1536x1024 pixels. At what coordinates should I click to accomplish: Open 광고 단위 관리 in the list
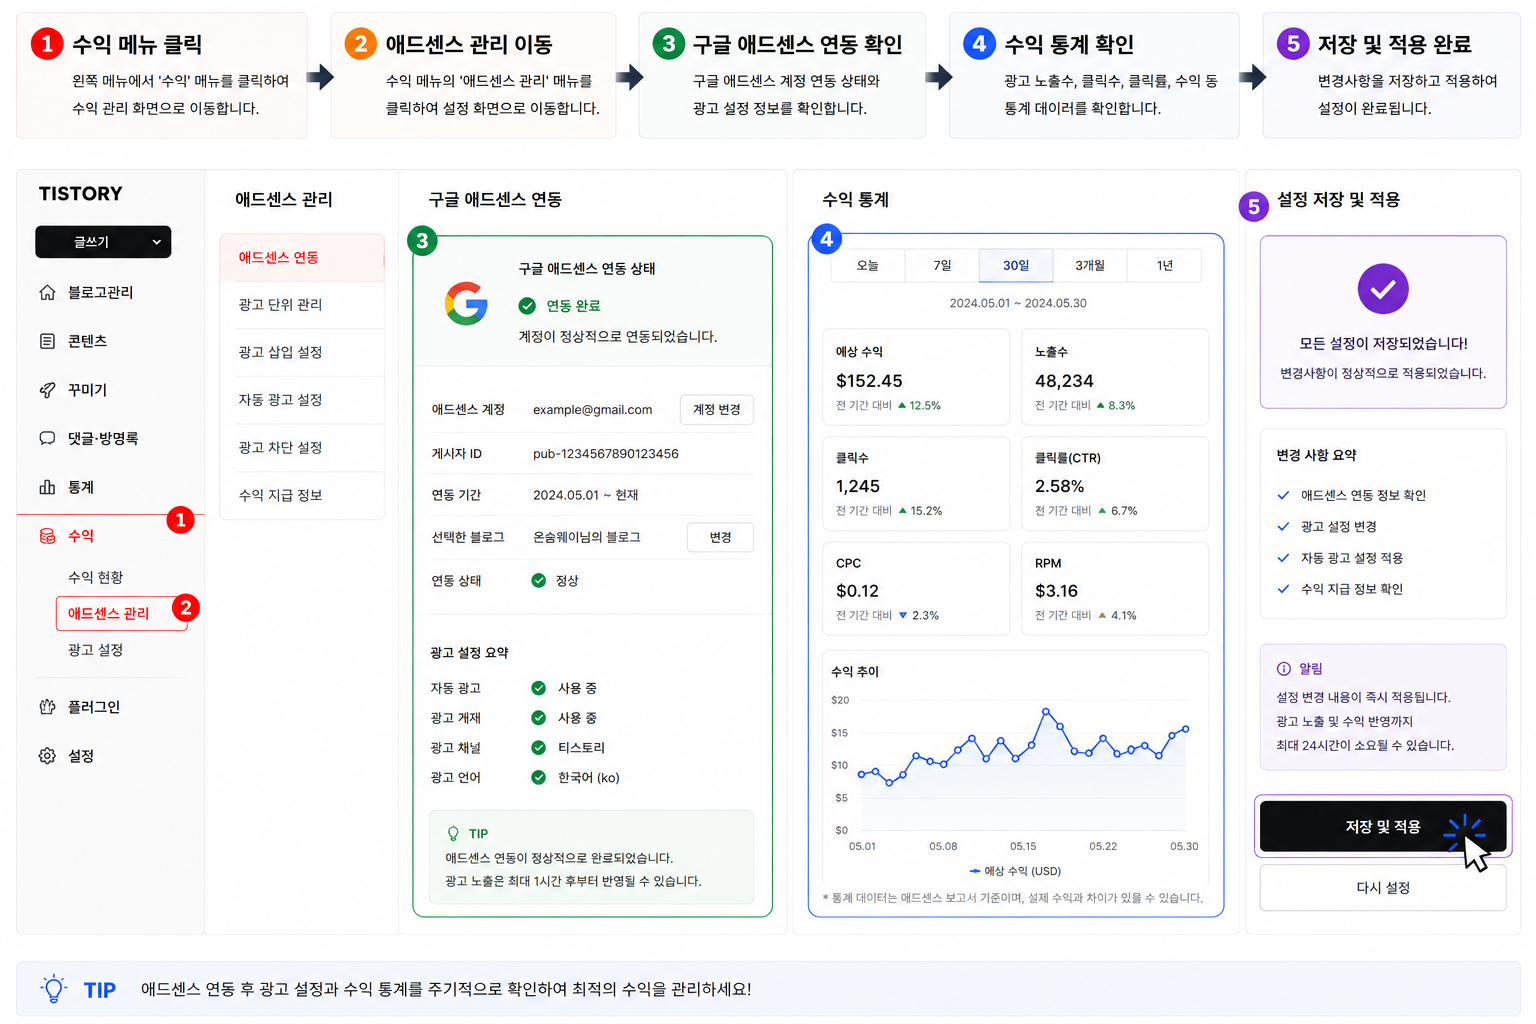pyautogui.click(x=302, y=305)
